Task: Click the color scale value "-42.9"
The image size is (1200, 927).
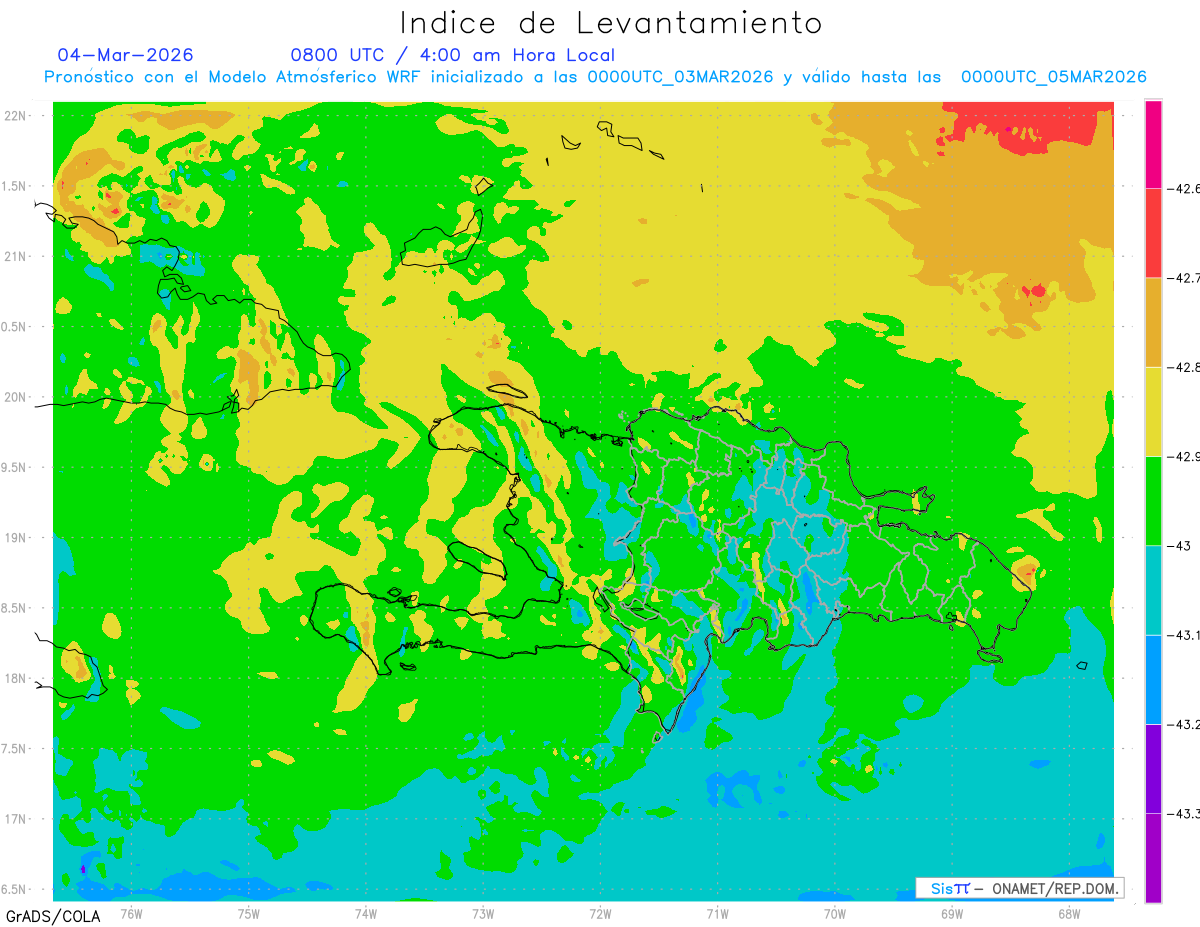Action: tap(1186, 456)
